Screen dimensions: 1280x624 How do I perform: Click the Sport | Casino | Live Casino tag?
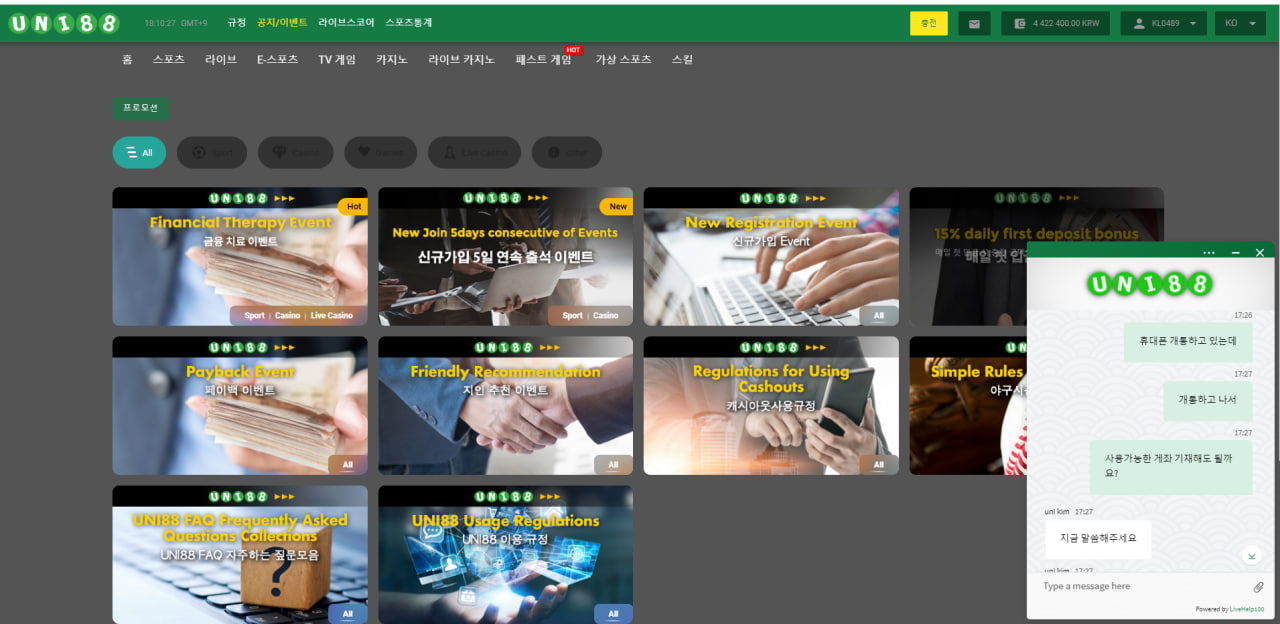[x=299, y=315]
